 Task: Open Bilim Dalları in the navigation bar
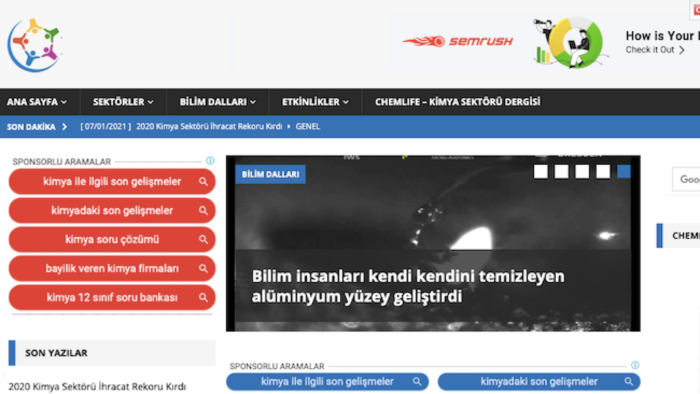click(x=218, y=102)
